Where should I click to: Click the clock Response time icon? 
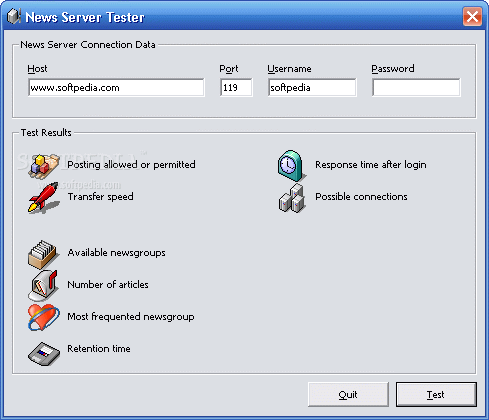pyautogui.click(x=292, y=165)
